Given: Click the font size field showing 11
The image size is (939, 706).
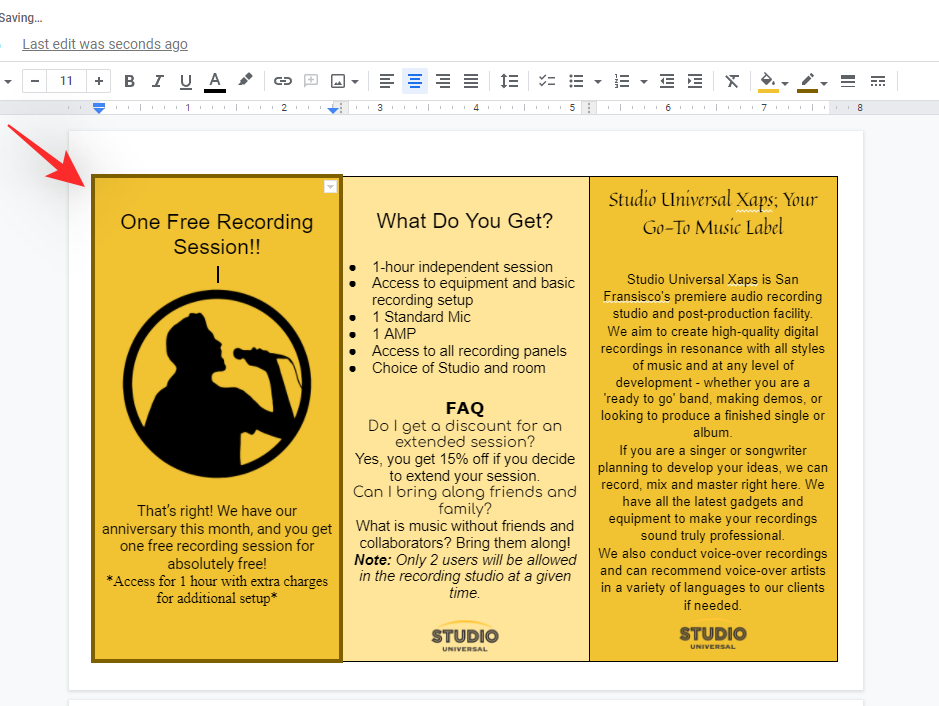Looking at the screenshot, I should [66, 81].
